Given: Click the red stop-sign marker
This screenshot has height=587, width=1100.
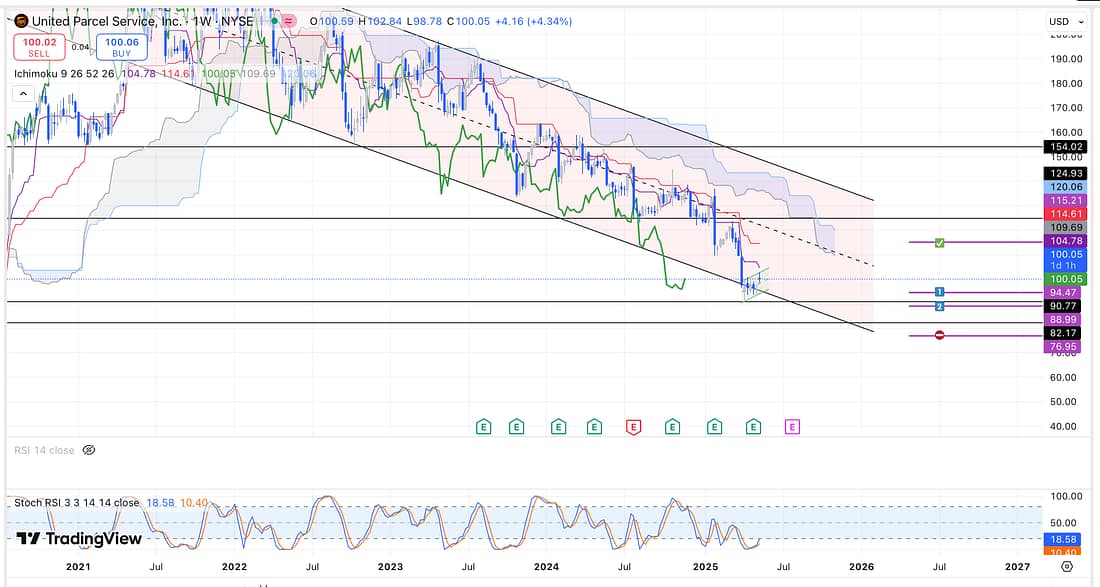Looking at the screenshot, I should [x=939, y=335].
